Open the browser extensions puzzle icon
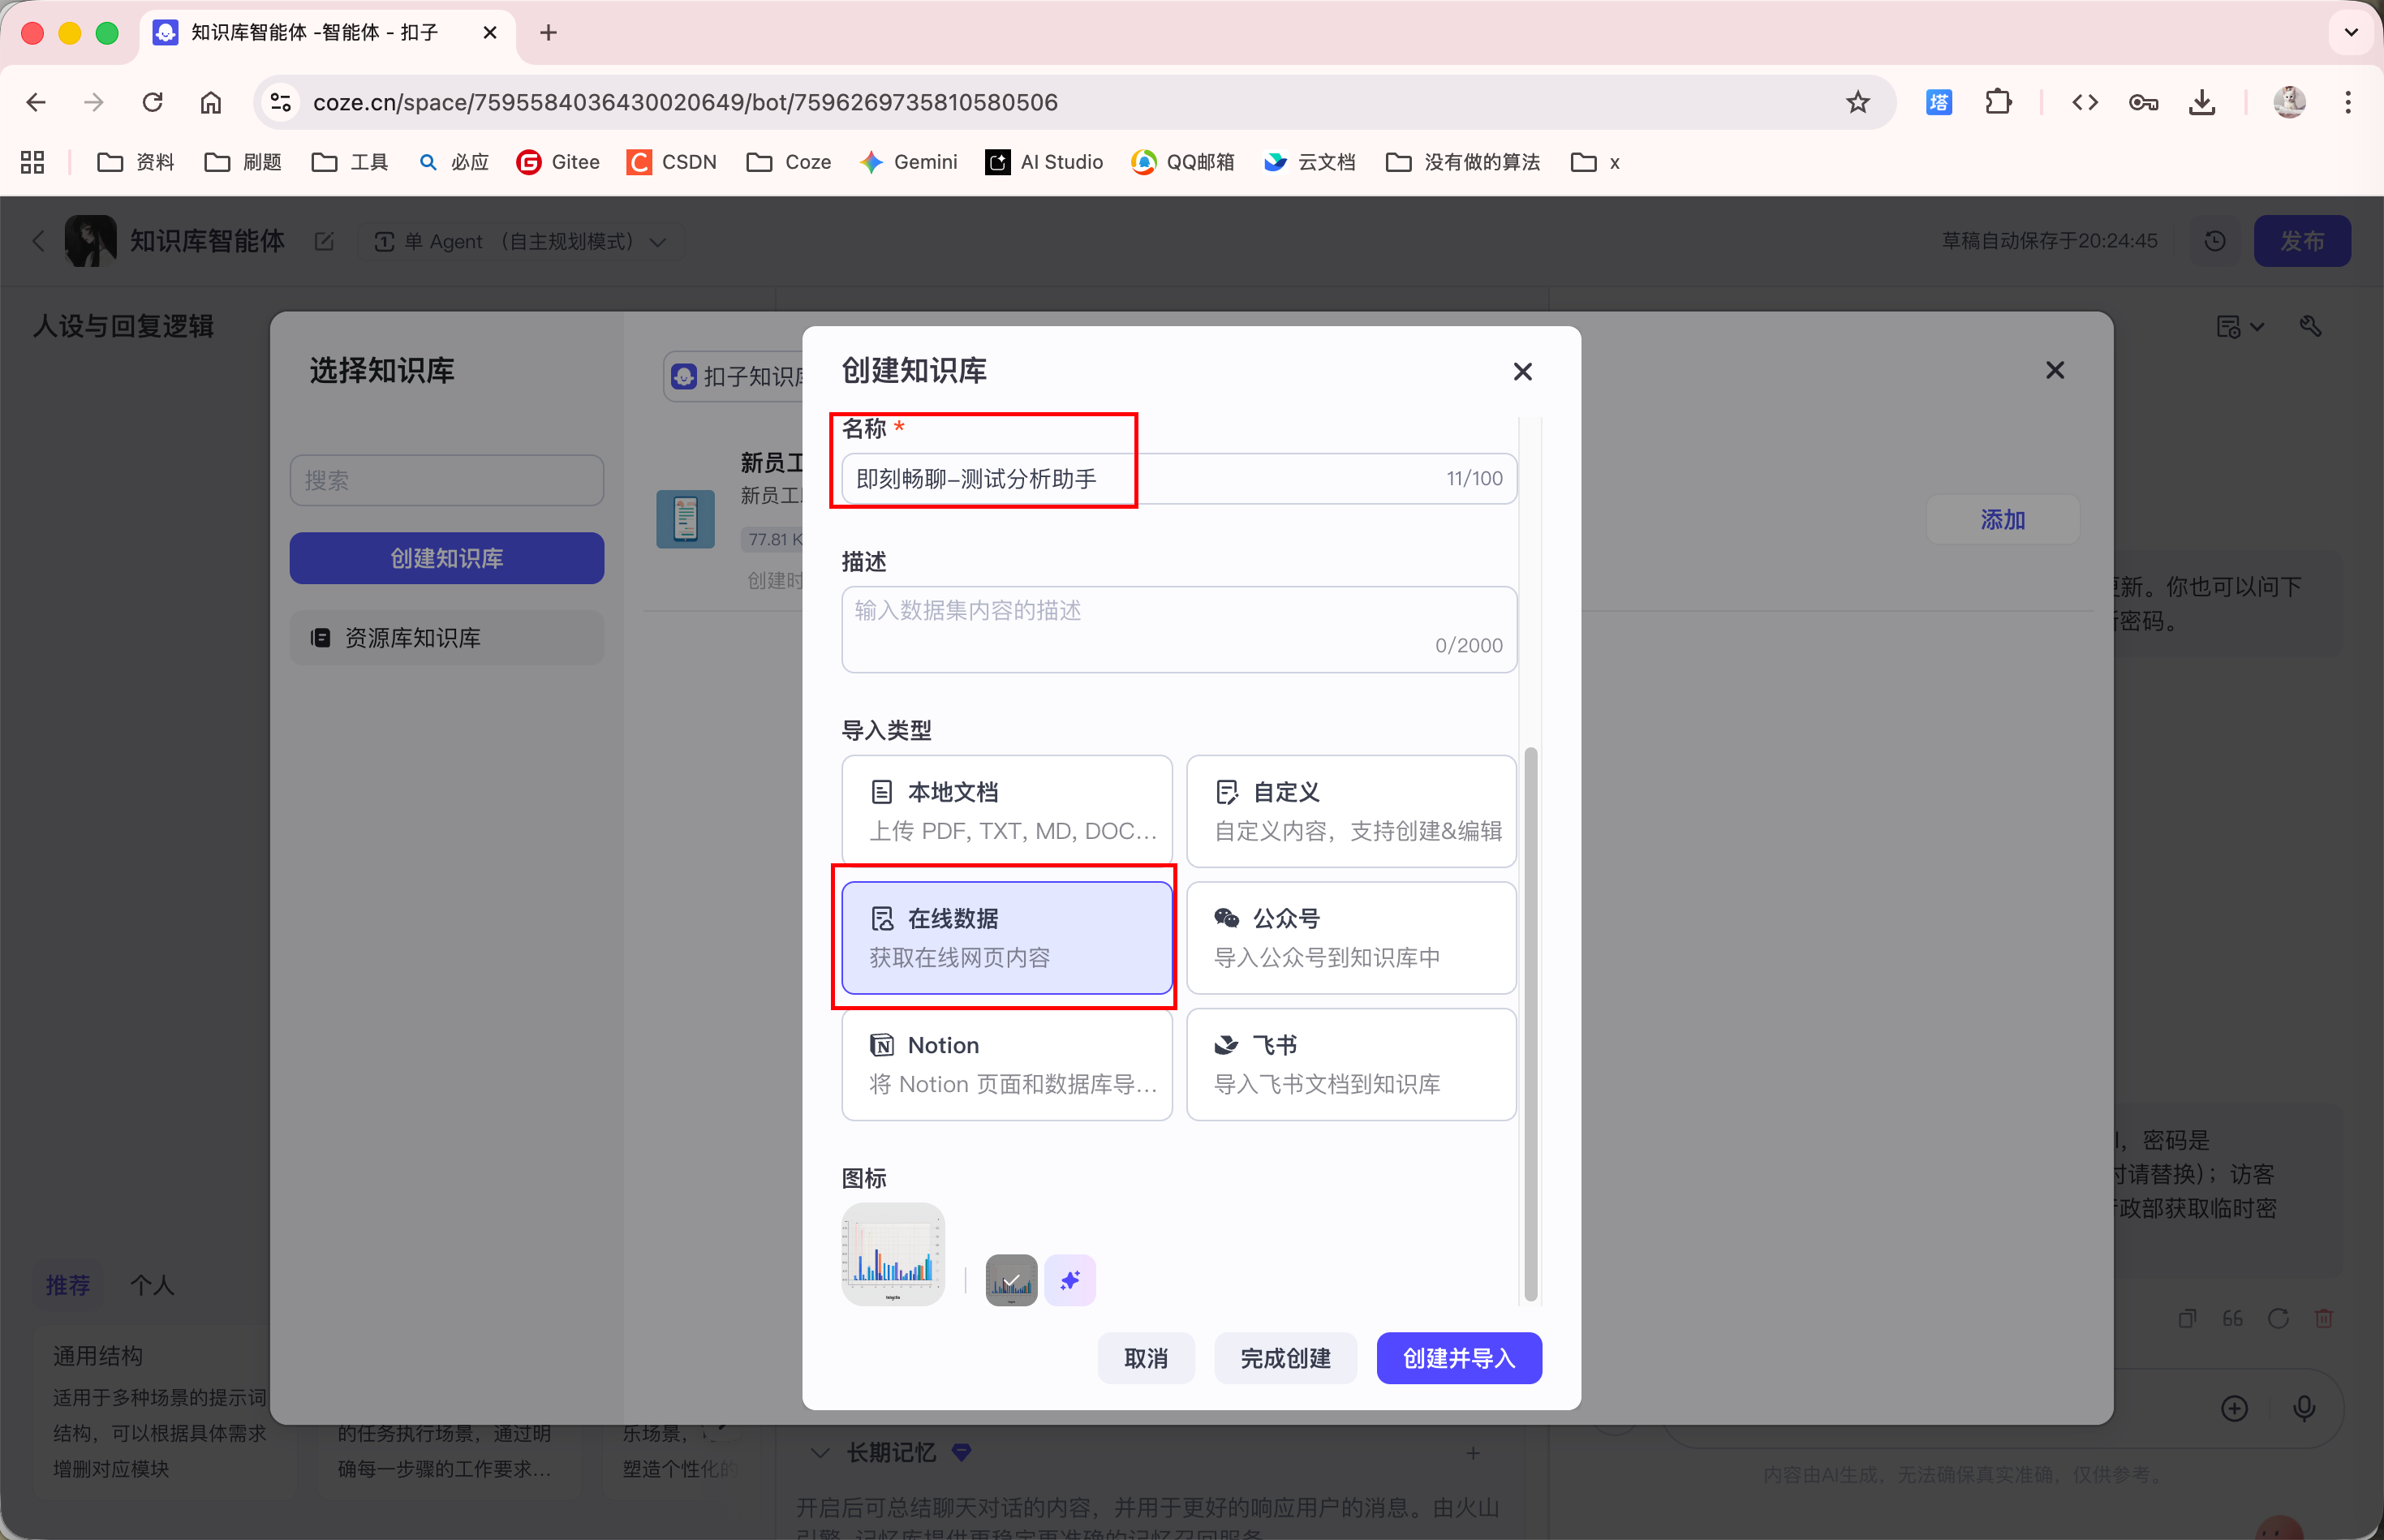 tap(1998, 102)
